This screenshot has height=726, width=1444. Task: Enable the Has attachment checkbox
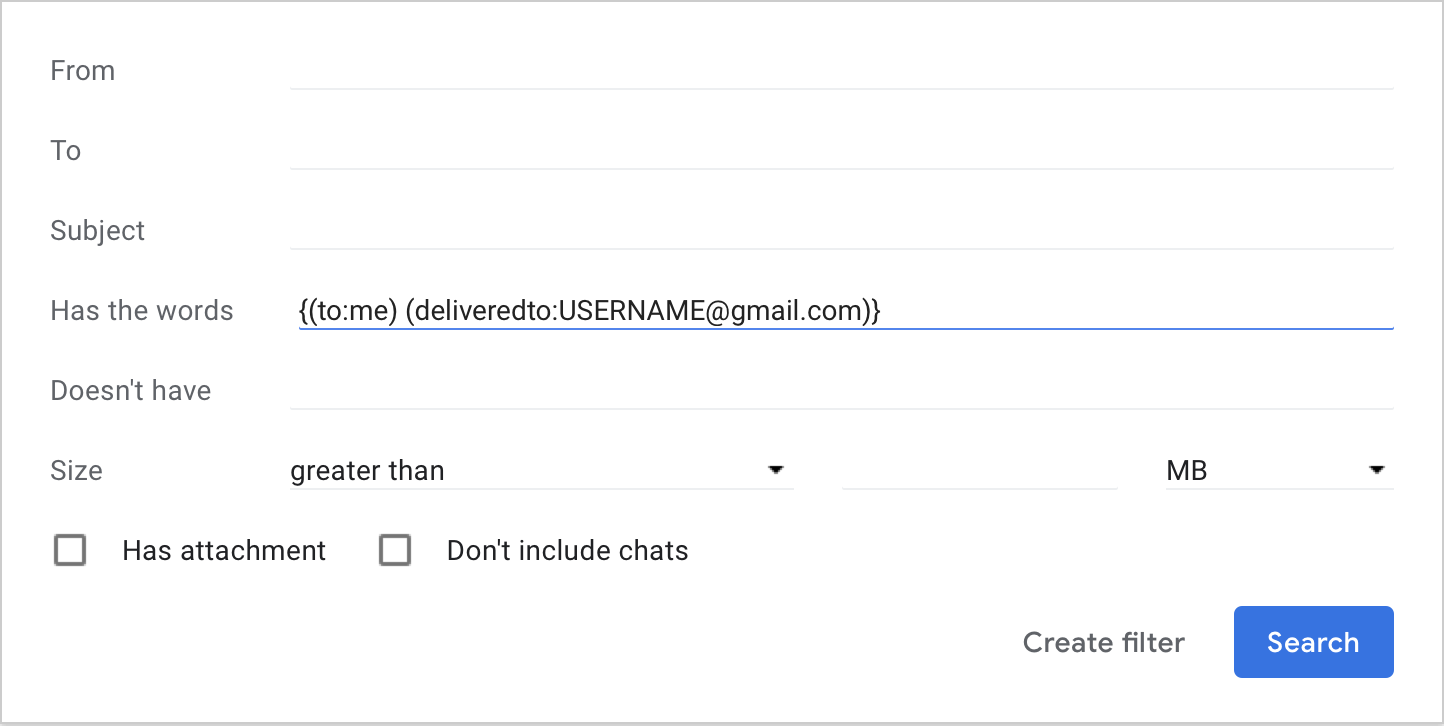[x=70, y=550]
